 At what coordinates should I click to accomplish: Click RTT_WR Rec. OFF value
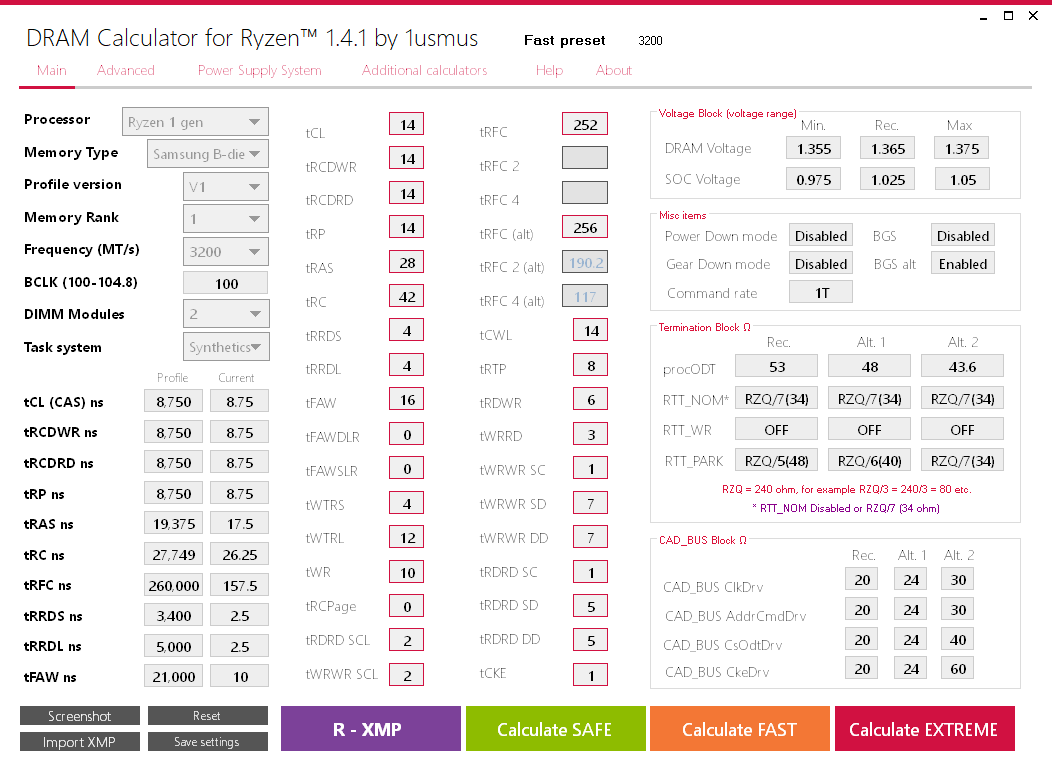(x=776, y=429)
